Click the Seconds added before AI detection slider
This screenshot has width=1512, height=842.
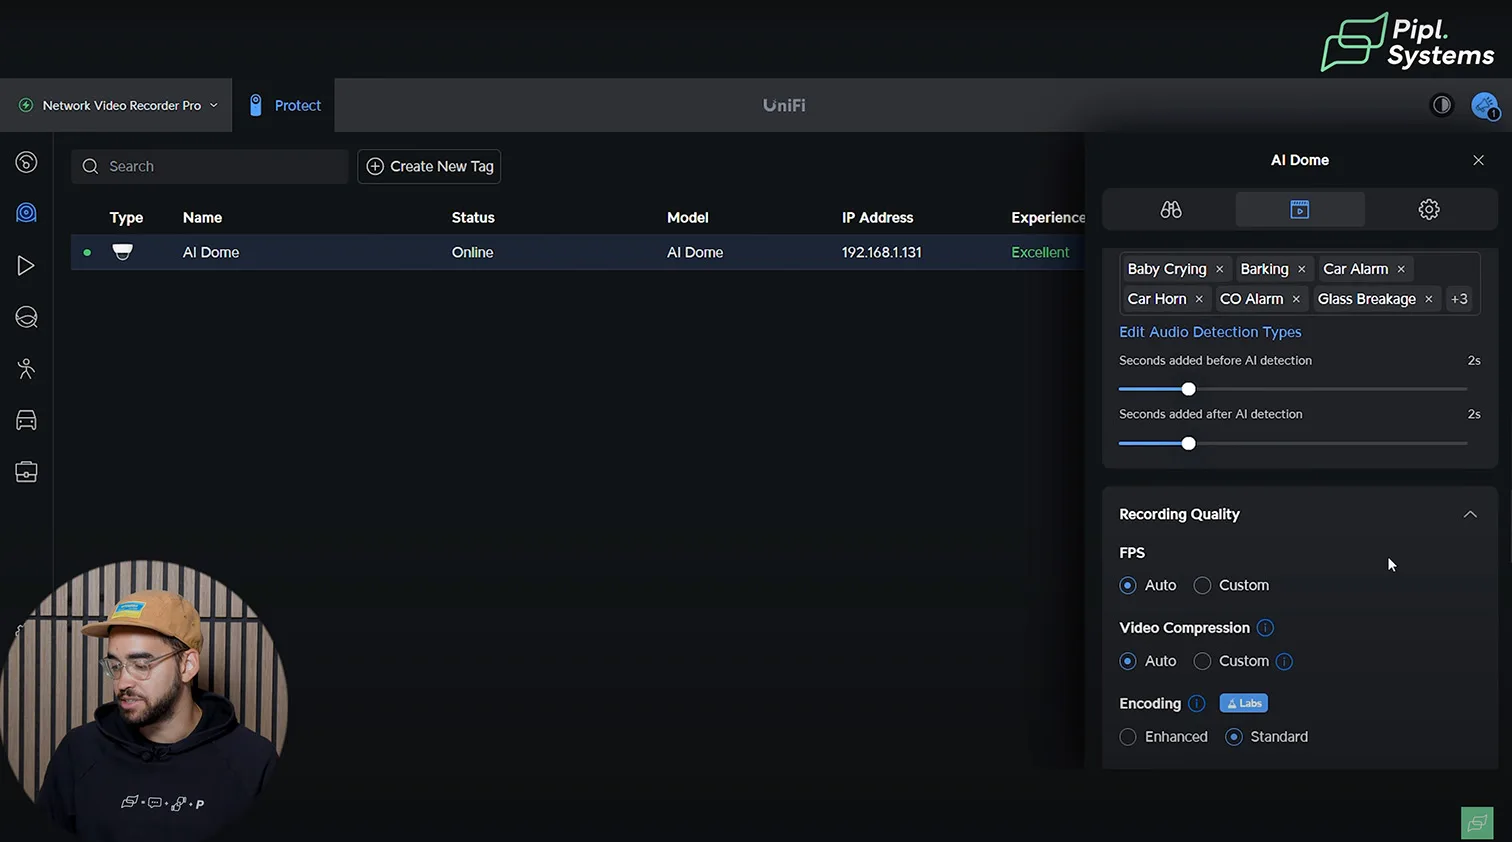(1188, 389)
